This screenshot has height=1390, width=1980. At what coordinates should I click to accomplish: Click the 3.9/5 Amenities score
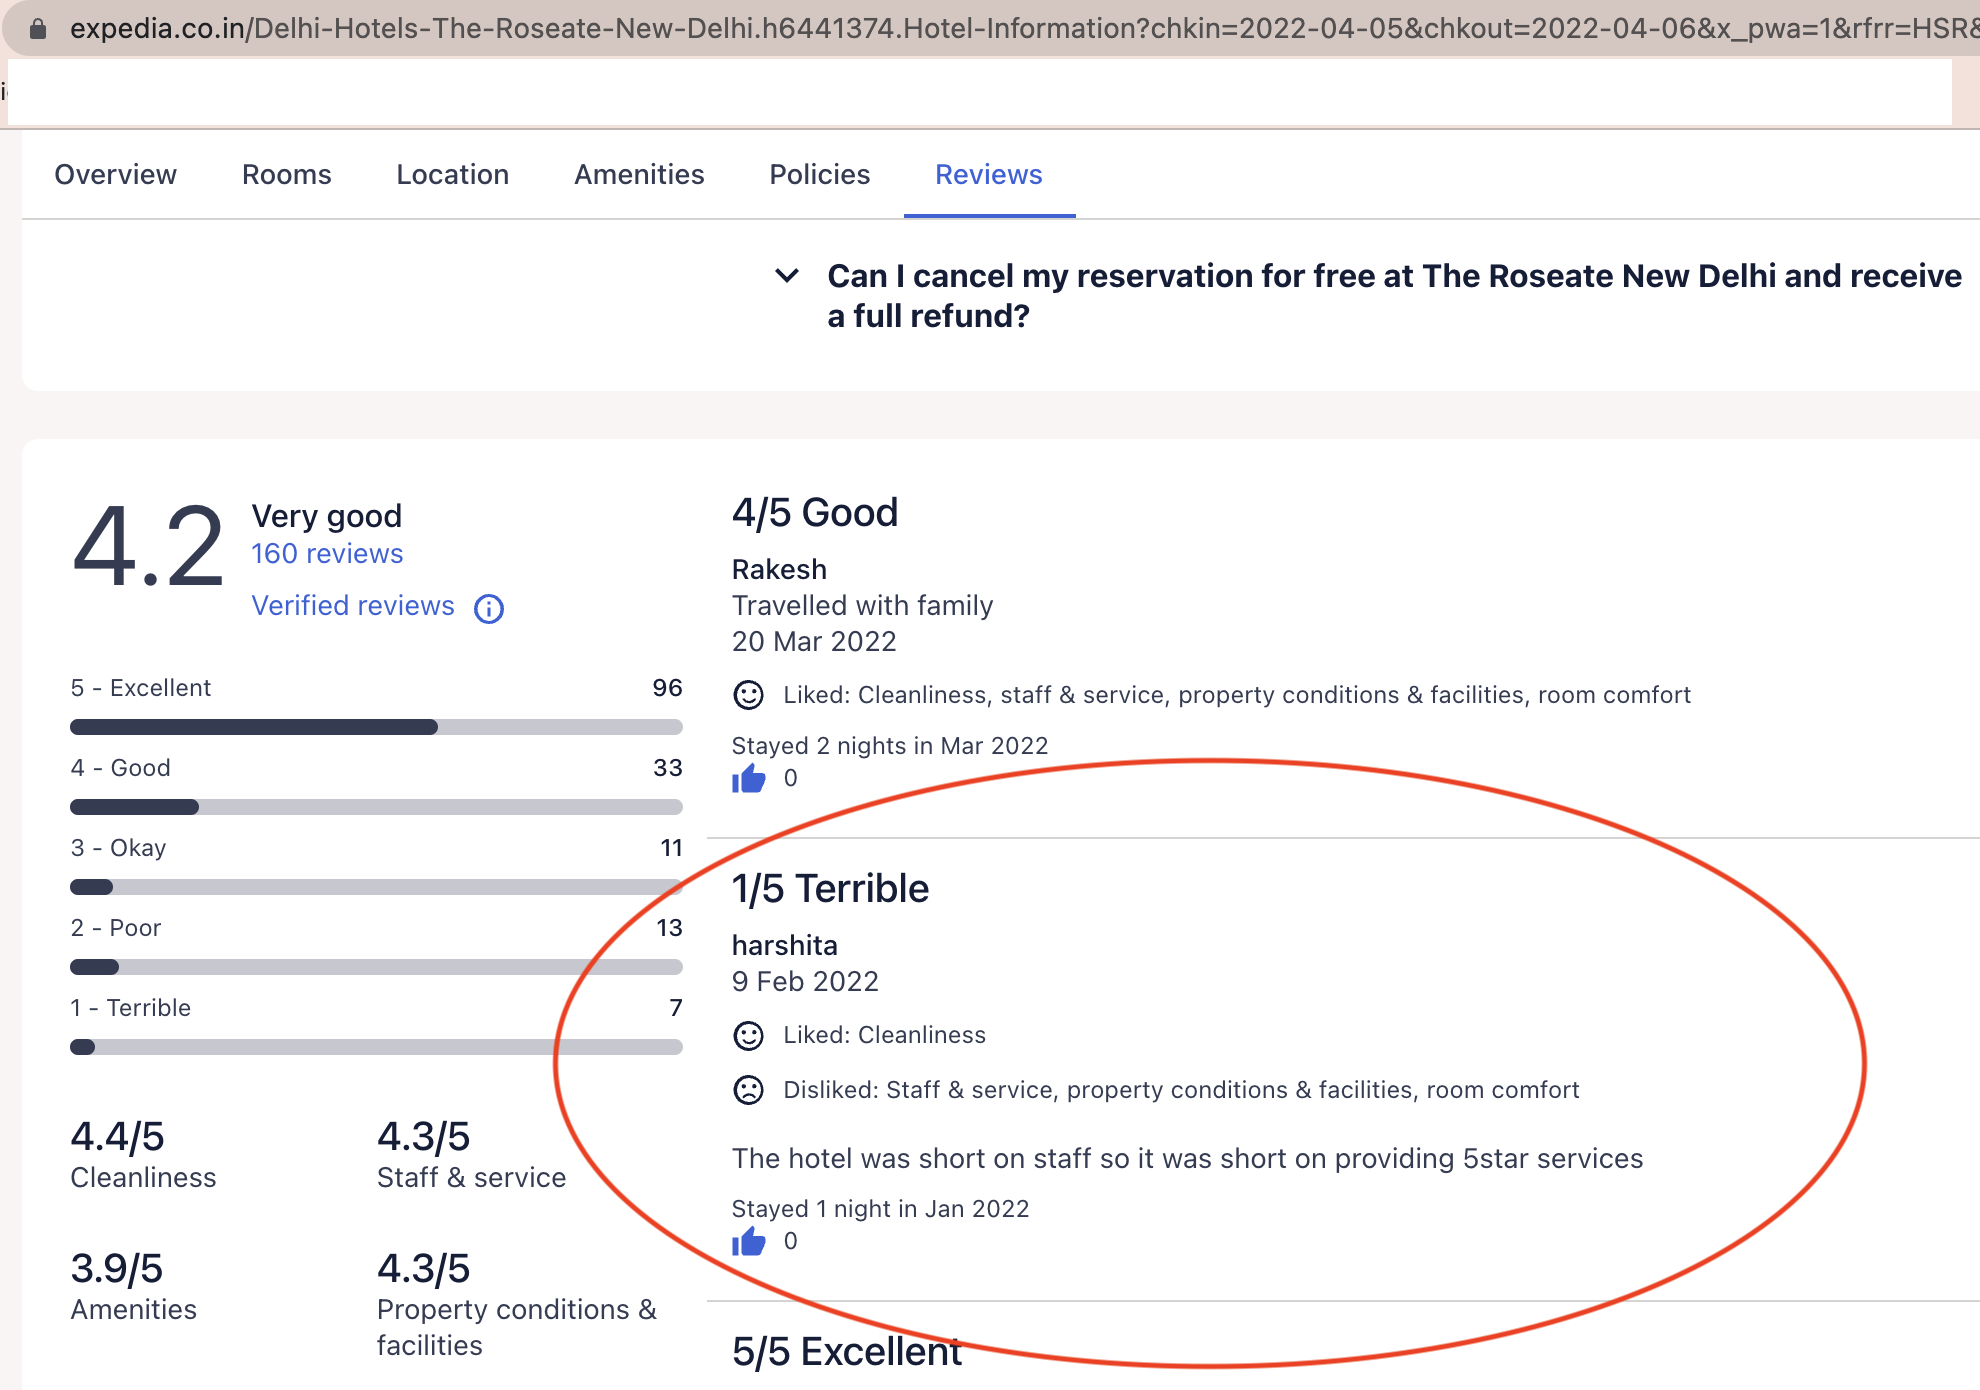coord(117,1269)
